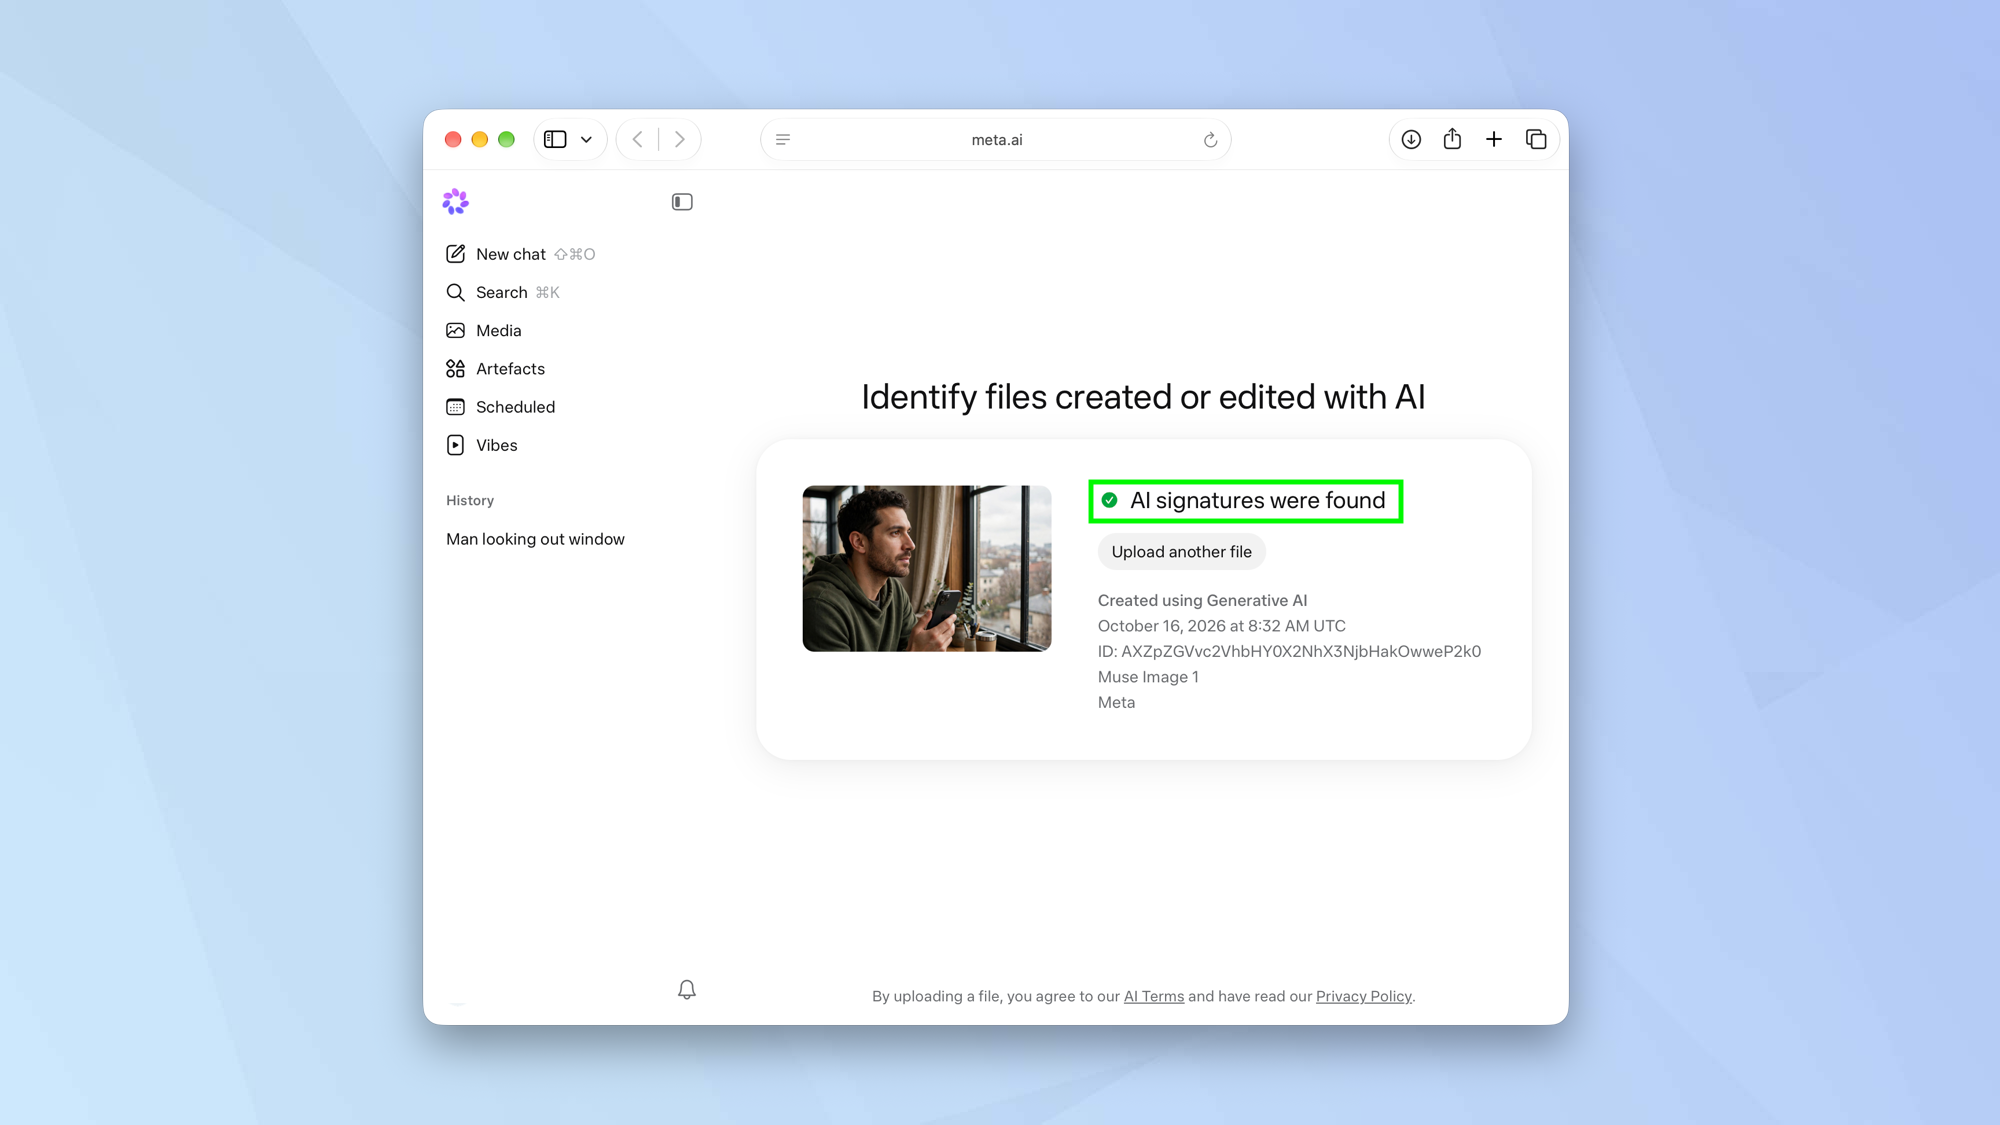This screenshot has height=1125, width=2000.
Task: Click the 'October 16, 2026 at 8:32 AM UTC' text
Action: (x=1221, y=626)
